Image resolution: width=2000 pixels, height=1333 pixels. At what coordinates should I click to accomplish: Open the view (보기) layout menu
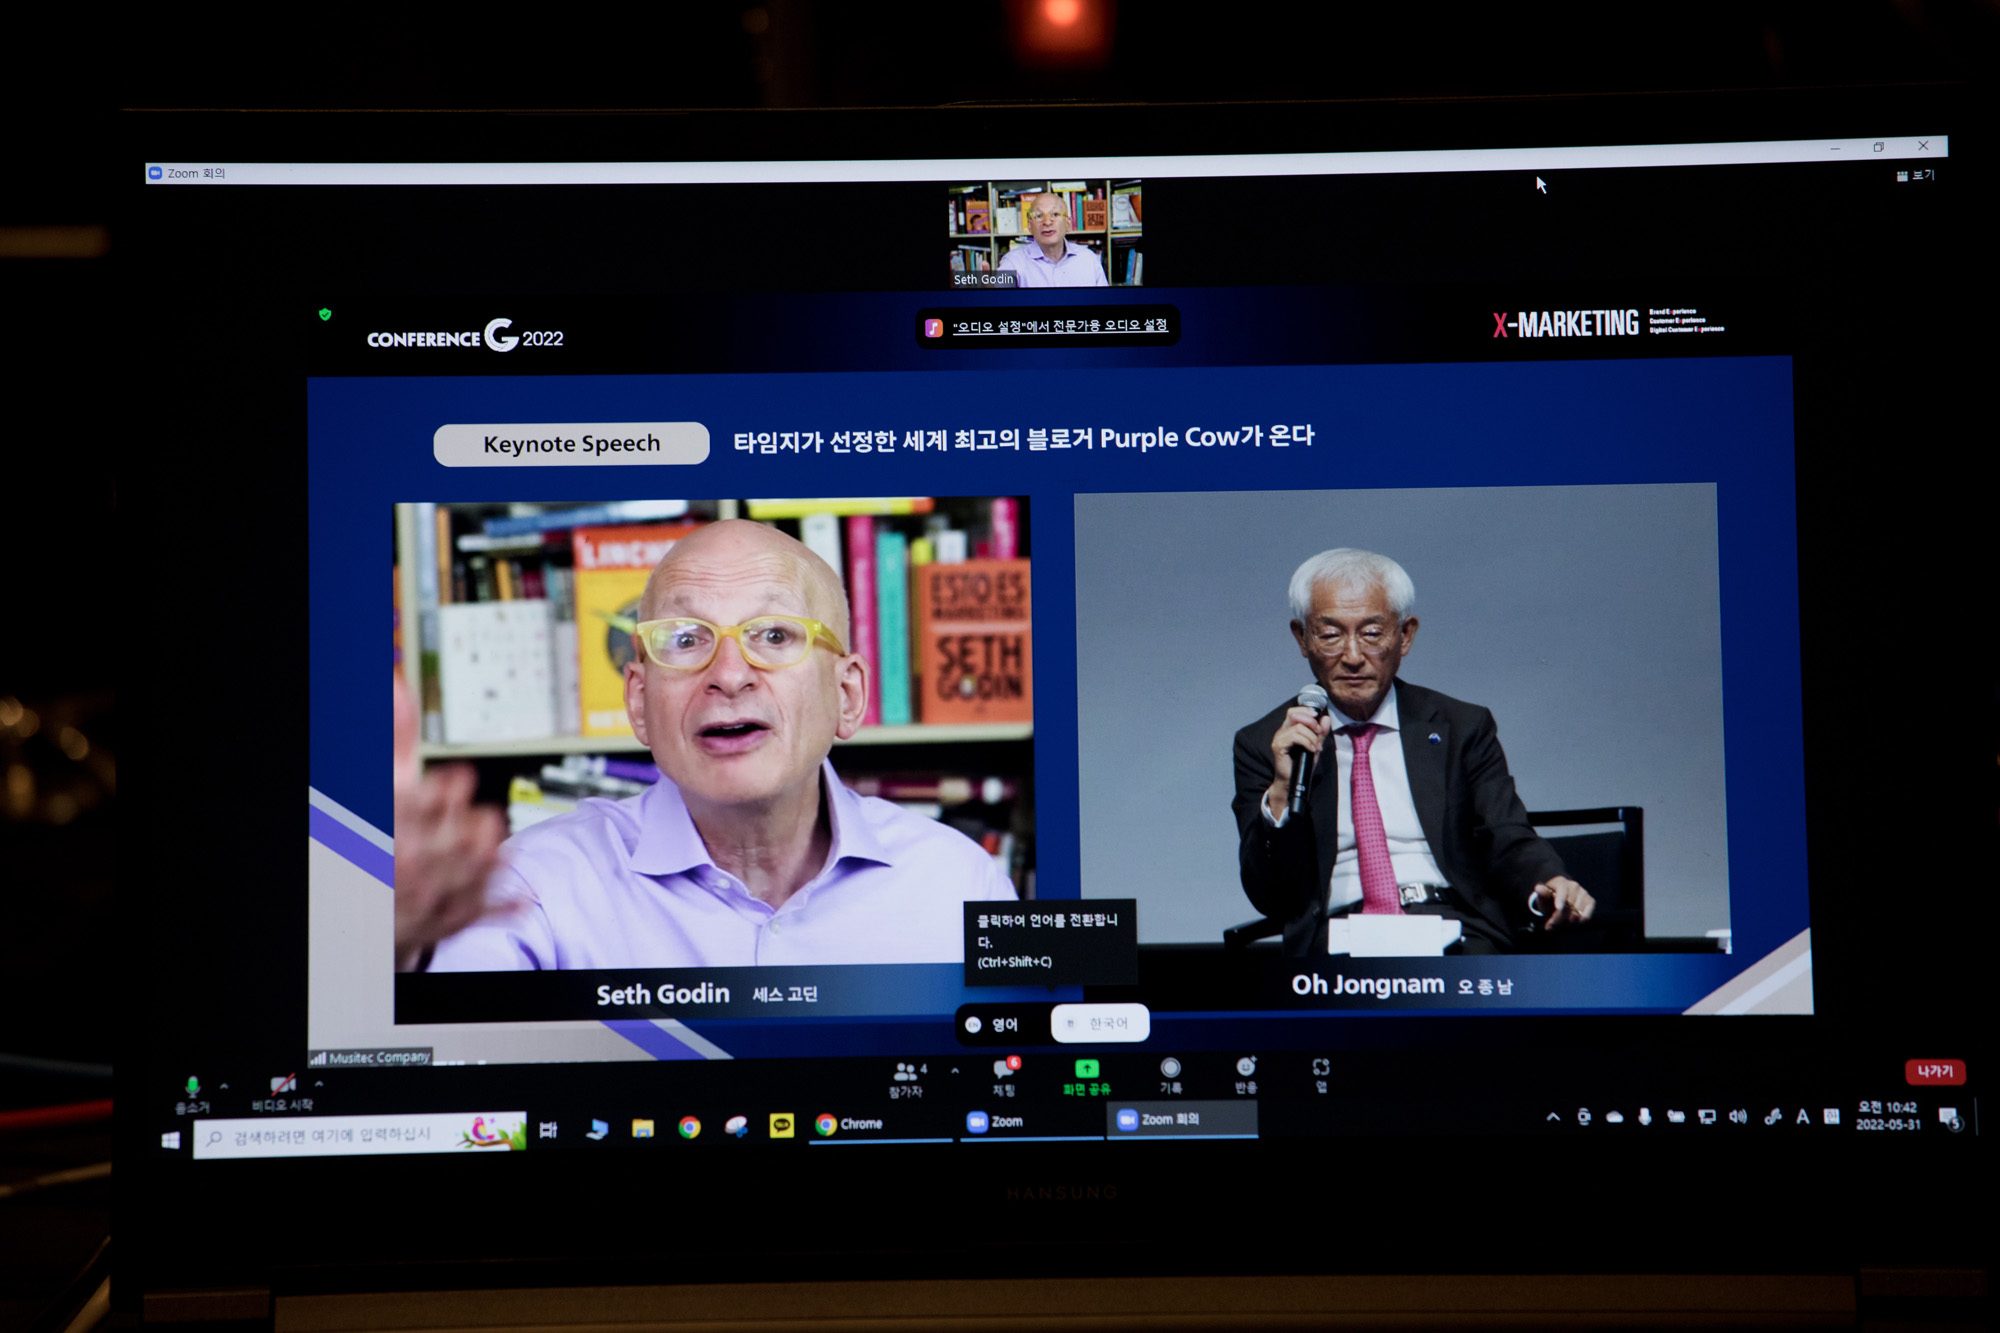click(1916, 175)
